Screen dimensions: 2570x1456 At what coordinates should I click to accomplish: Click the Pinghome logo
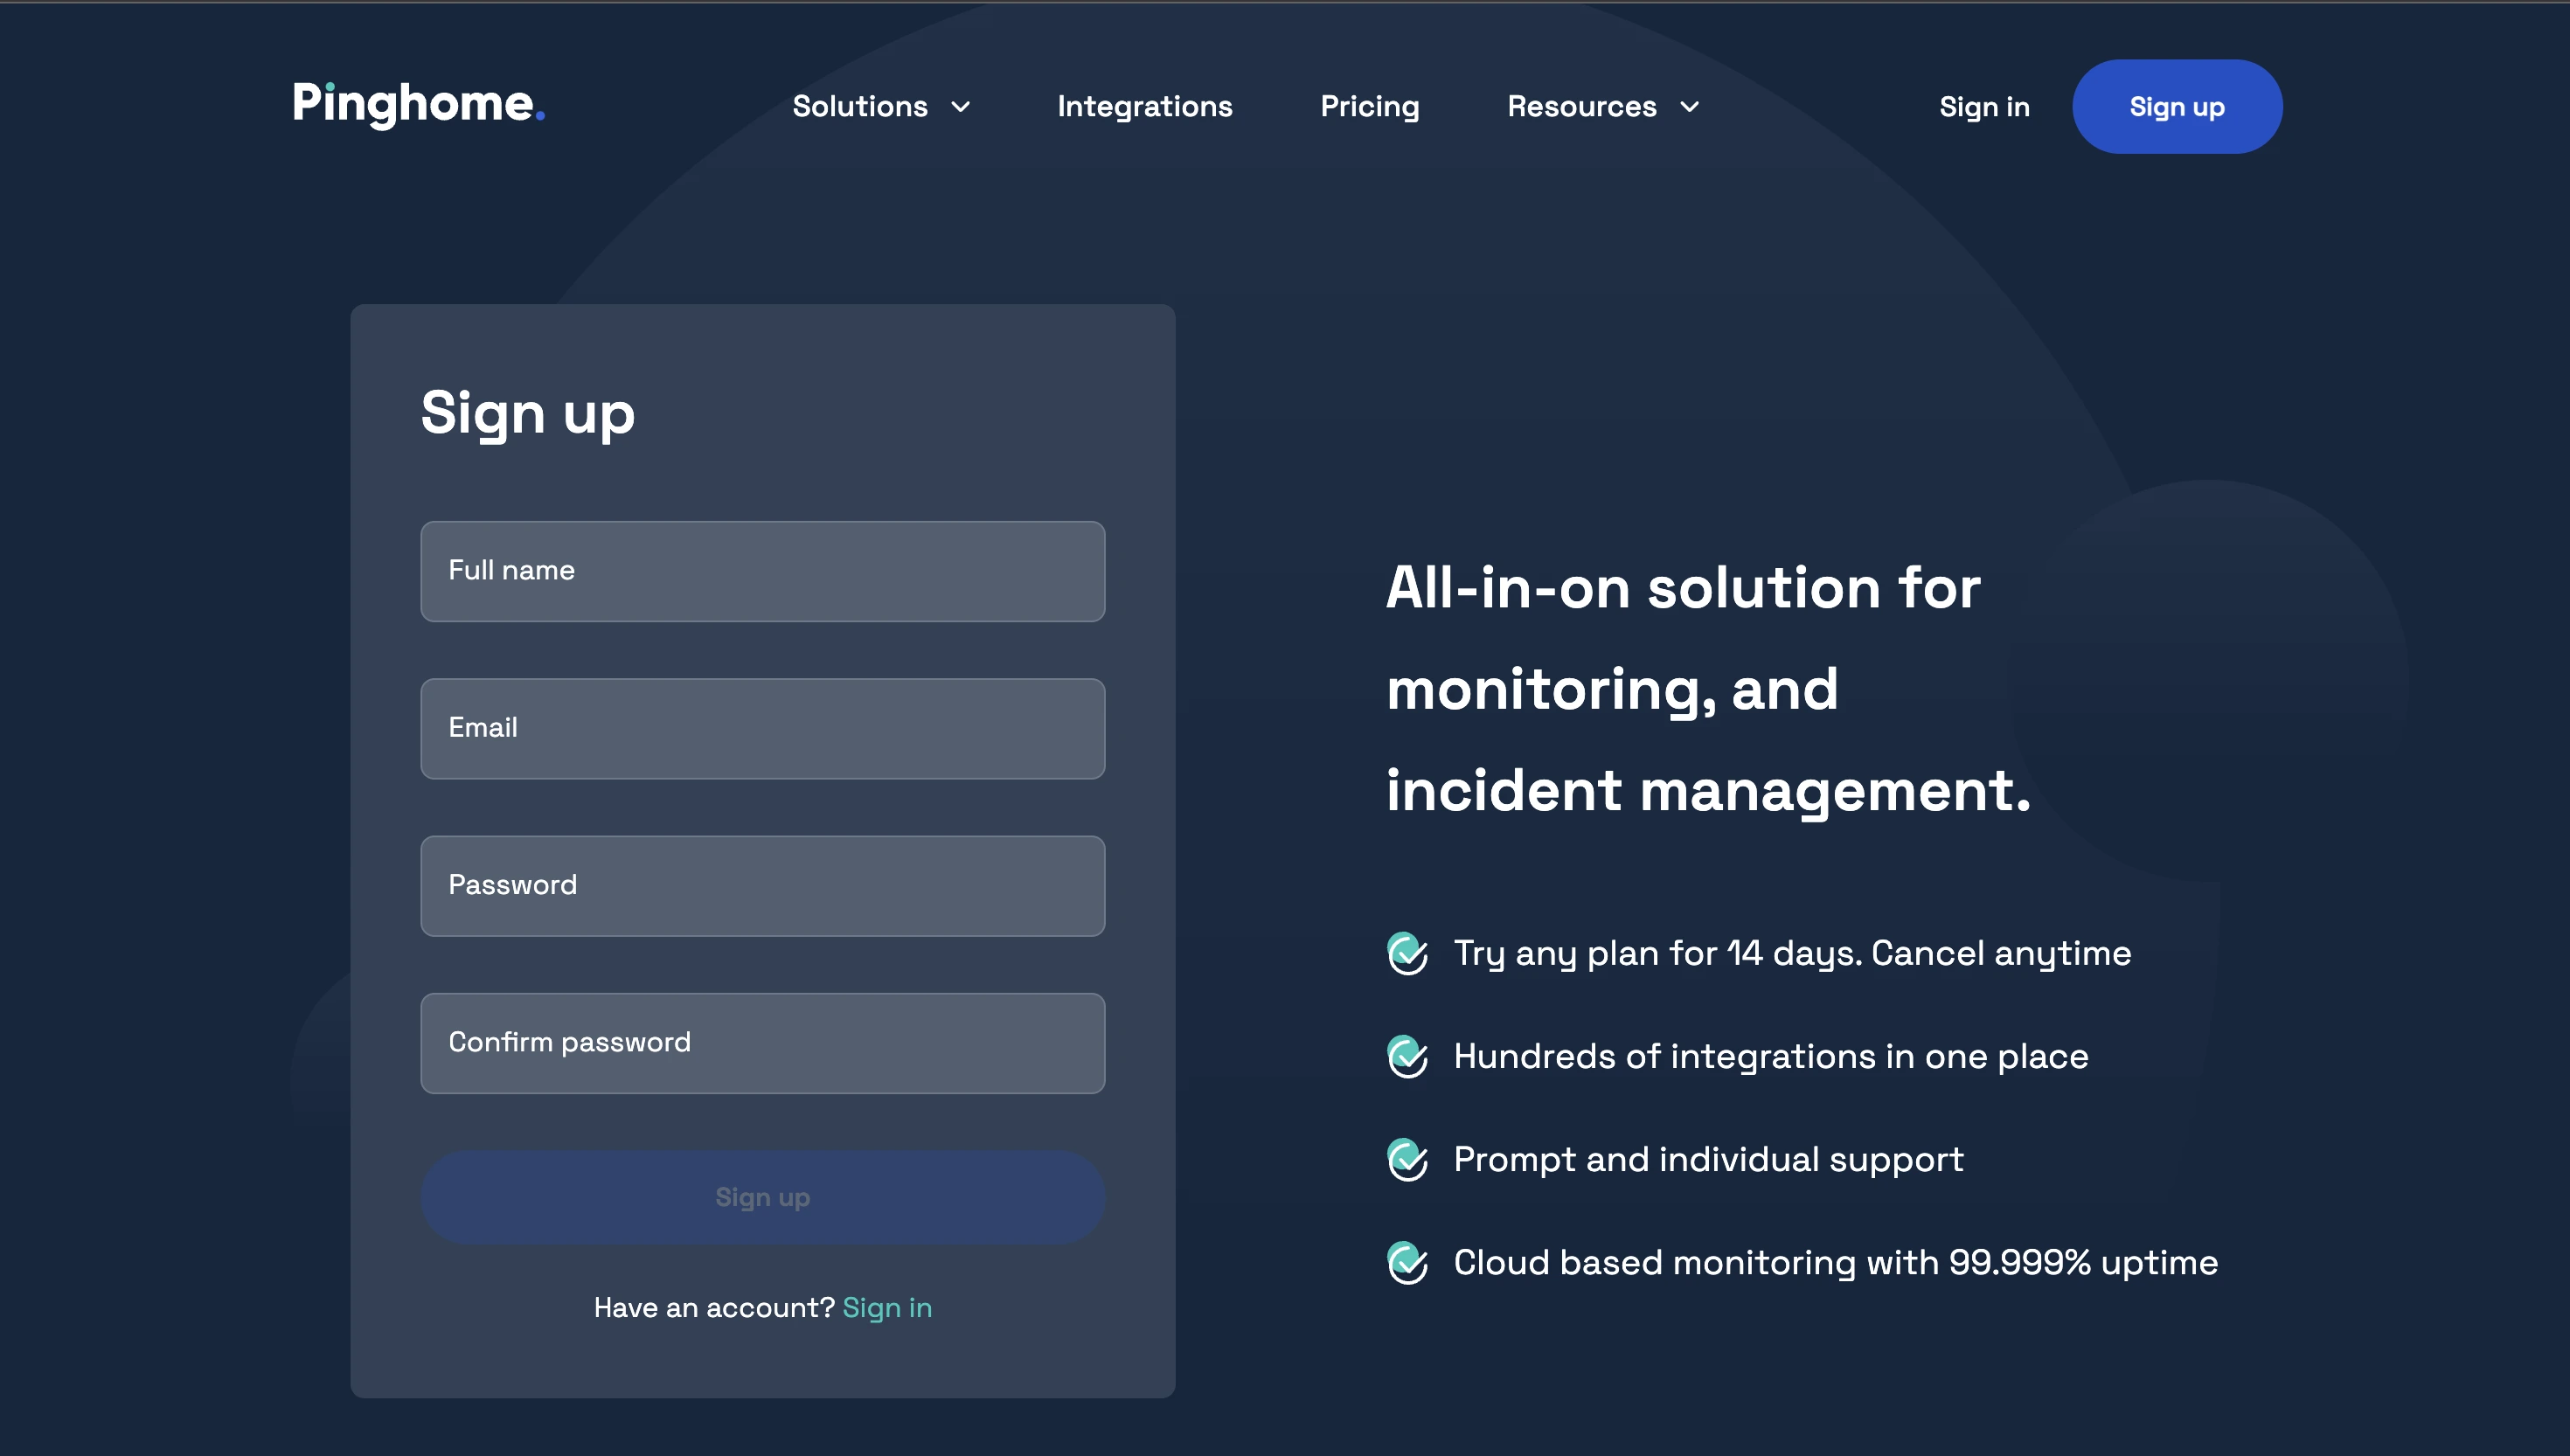tap(418, 104)
